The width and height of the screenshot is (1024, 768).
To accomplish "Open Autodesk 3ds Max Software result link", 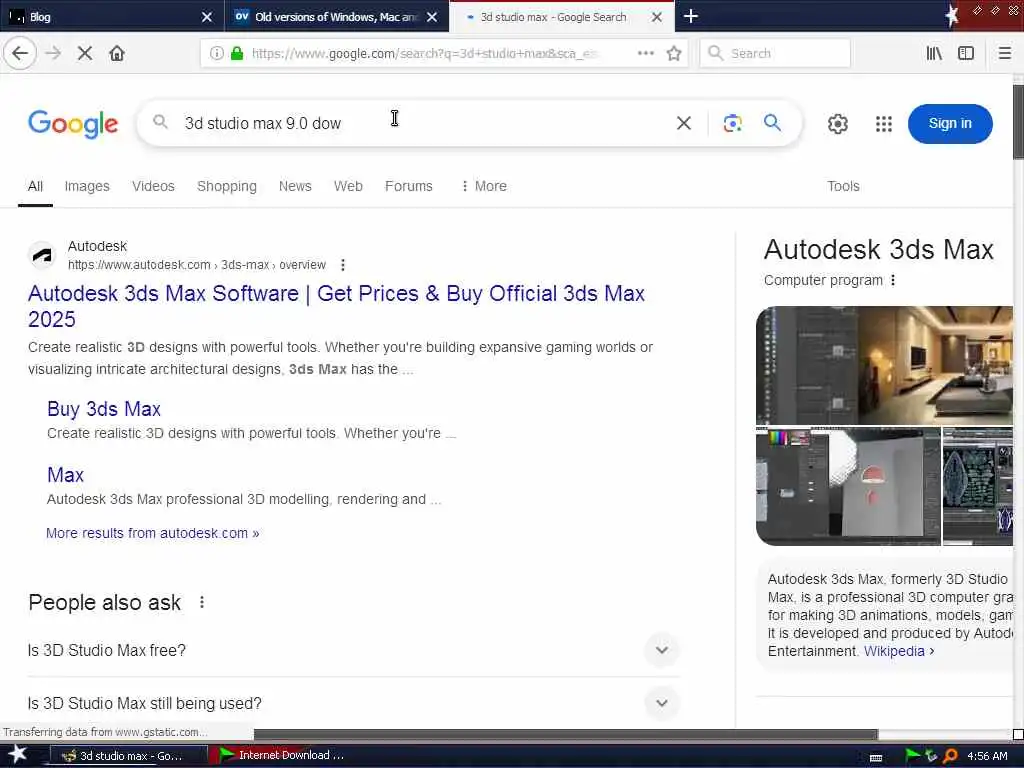I will tap(336, 306).
